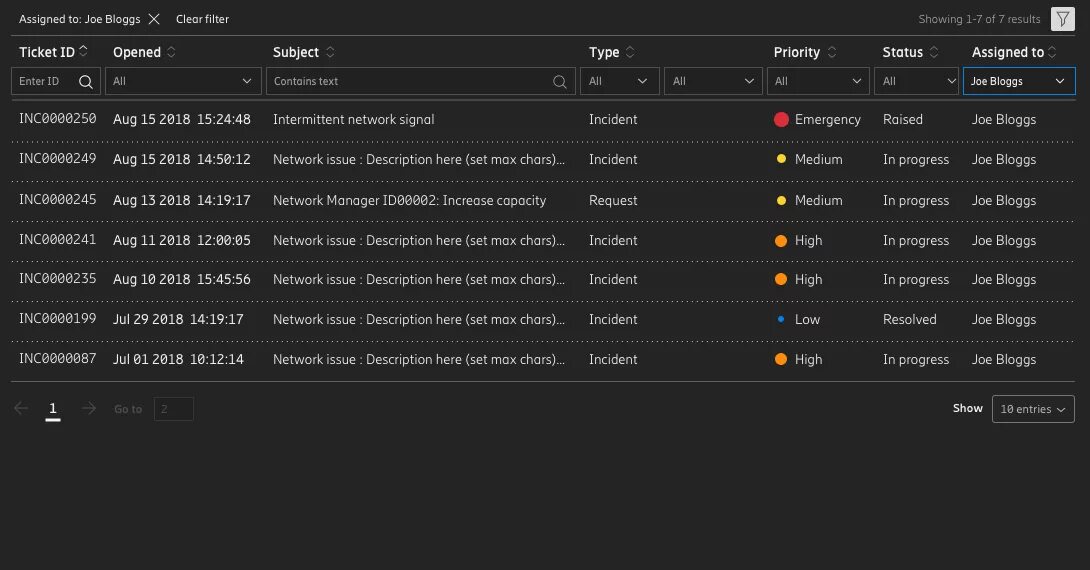Expand the Priority filter dropdown
The width and height of the screenshot is (1090, 570).
tap(817, 82)
